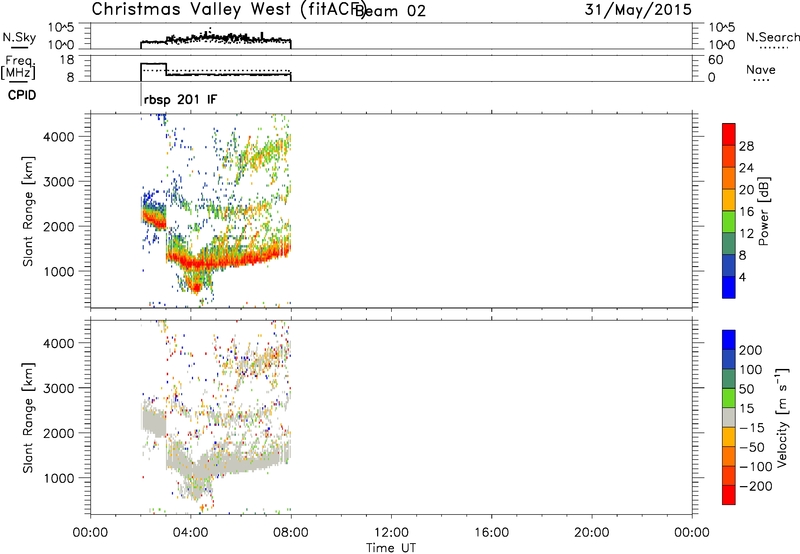Click the 'Velocity [m s-1]' colorbar title
Screen dimensions: 800x554
[x=782, y=417]
